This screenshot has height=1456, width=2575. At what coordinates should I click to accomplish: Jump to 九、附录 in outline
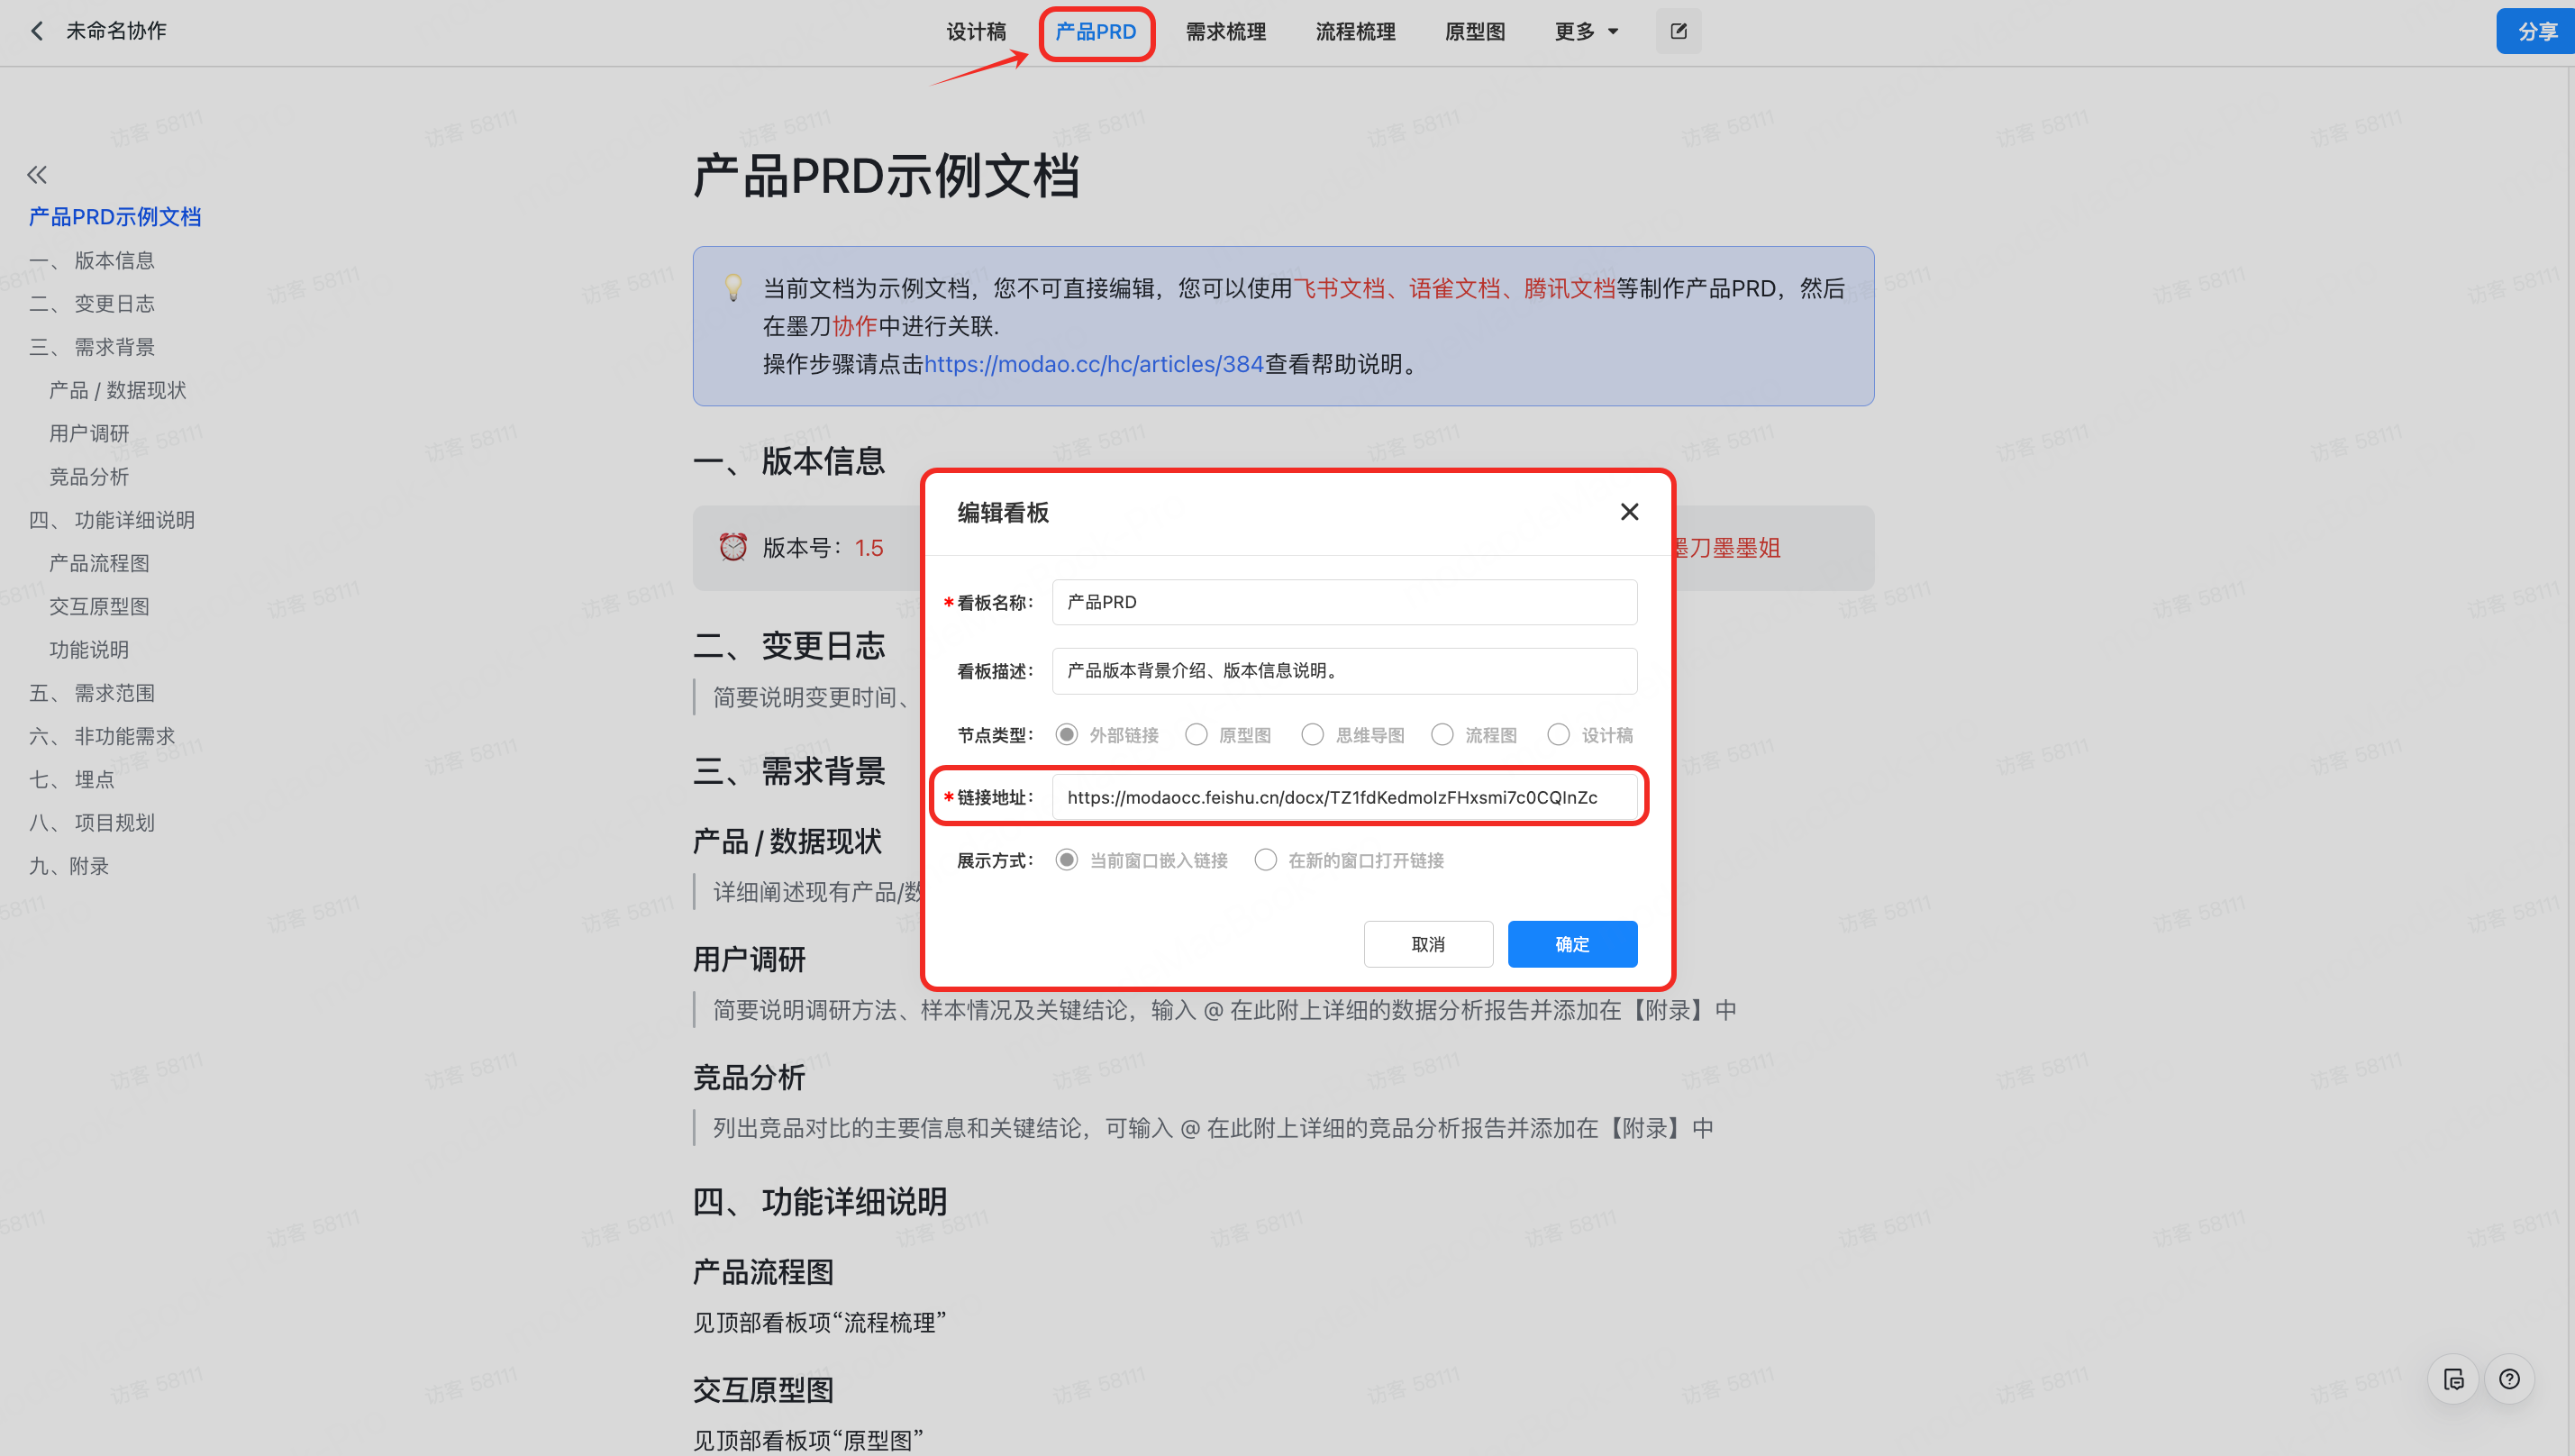click(x=69, y=866)
